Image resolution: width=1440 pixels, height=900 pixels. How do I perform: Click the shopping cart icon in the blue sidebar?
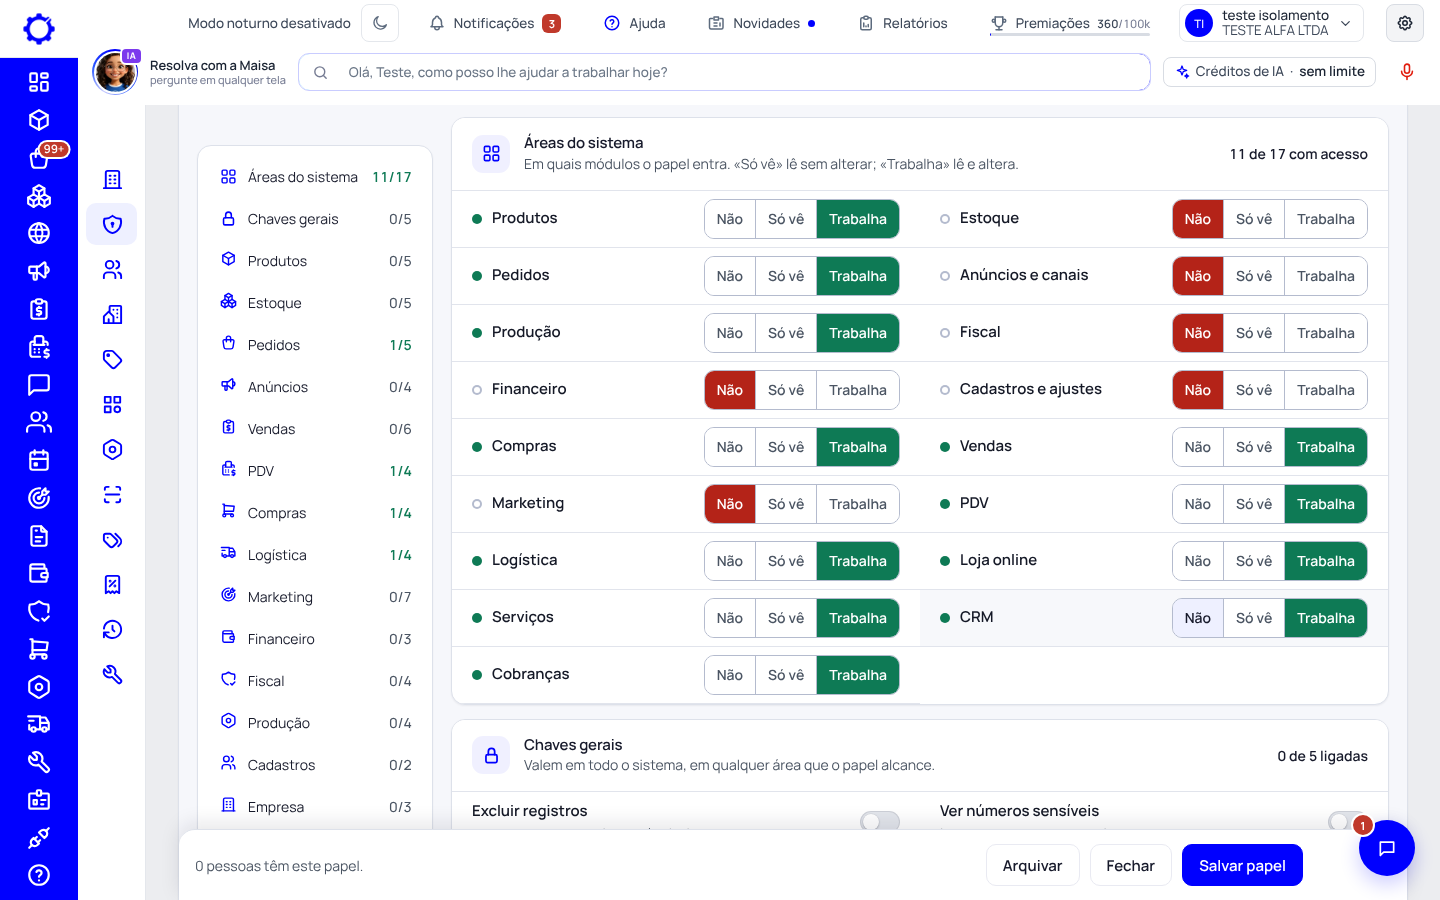pyautogui.click(x=39, y=649)
